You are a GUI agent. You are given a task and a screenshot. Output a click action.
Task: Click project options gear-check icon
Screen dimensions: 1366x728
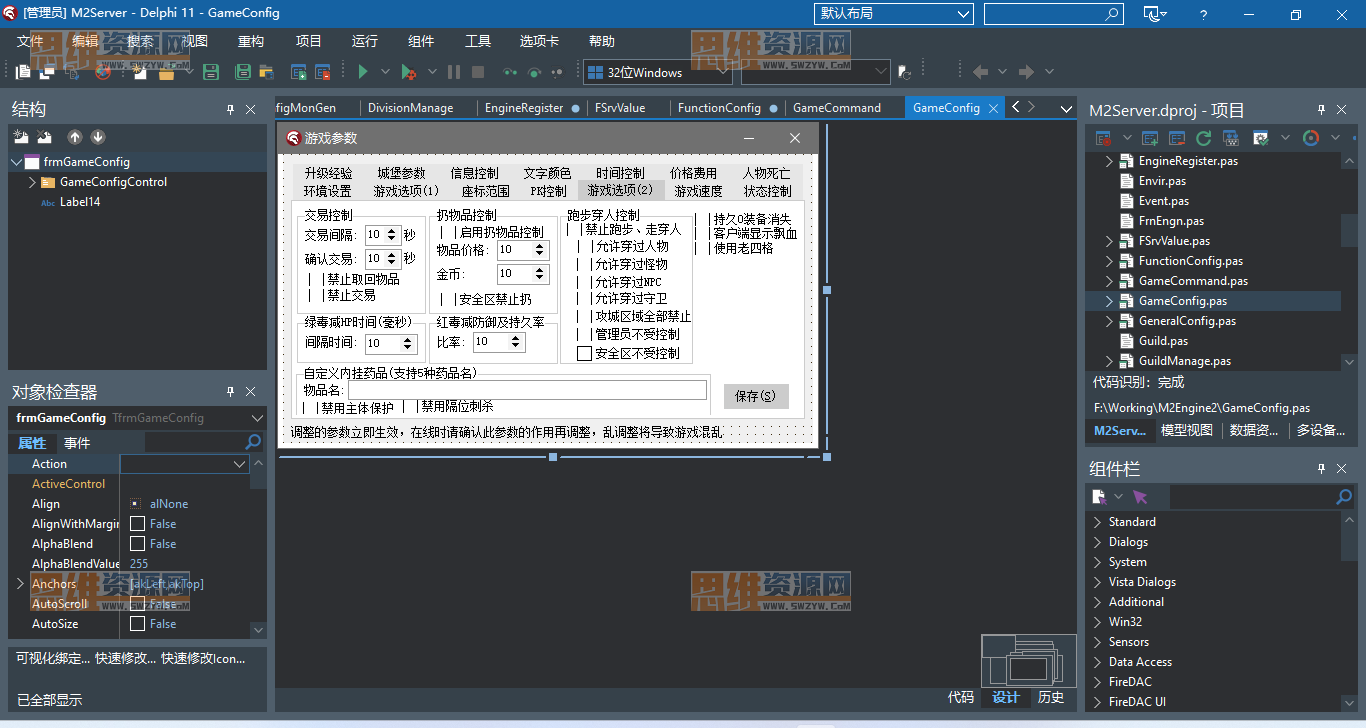[1261, 138]
